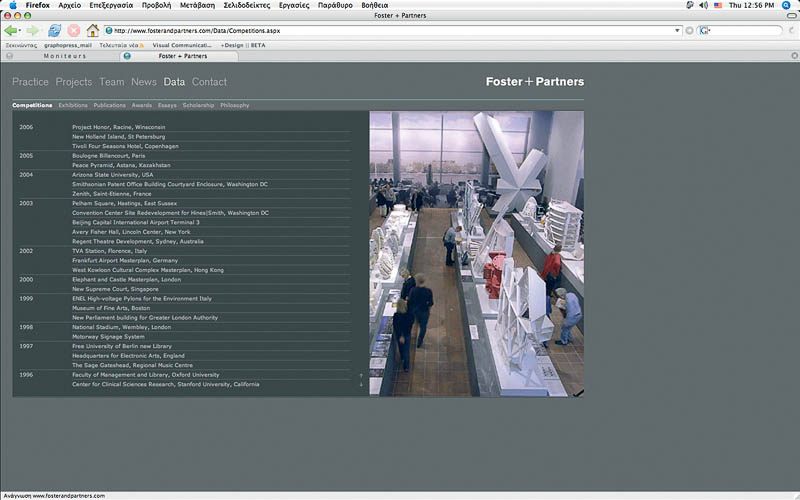Image resolution: width=800 pixels, height=500 pixels.
Task: Click the Foster + Partners logo
Action: 535,82
